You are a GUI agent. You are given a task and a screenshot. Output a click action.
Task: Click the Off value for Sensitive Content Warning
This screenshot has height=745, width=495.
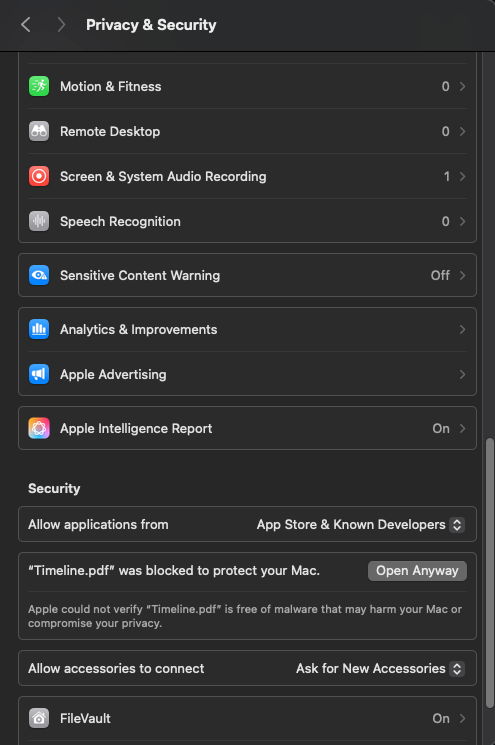tap(440, 276)
